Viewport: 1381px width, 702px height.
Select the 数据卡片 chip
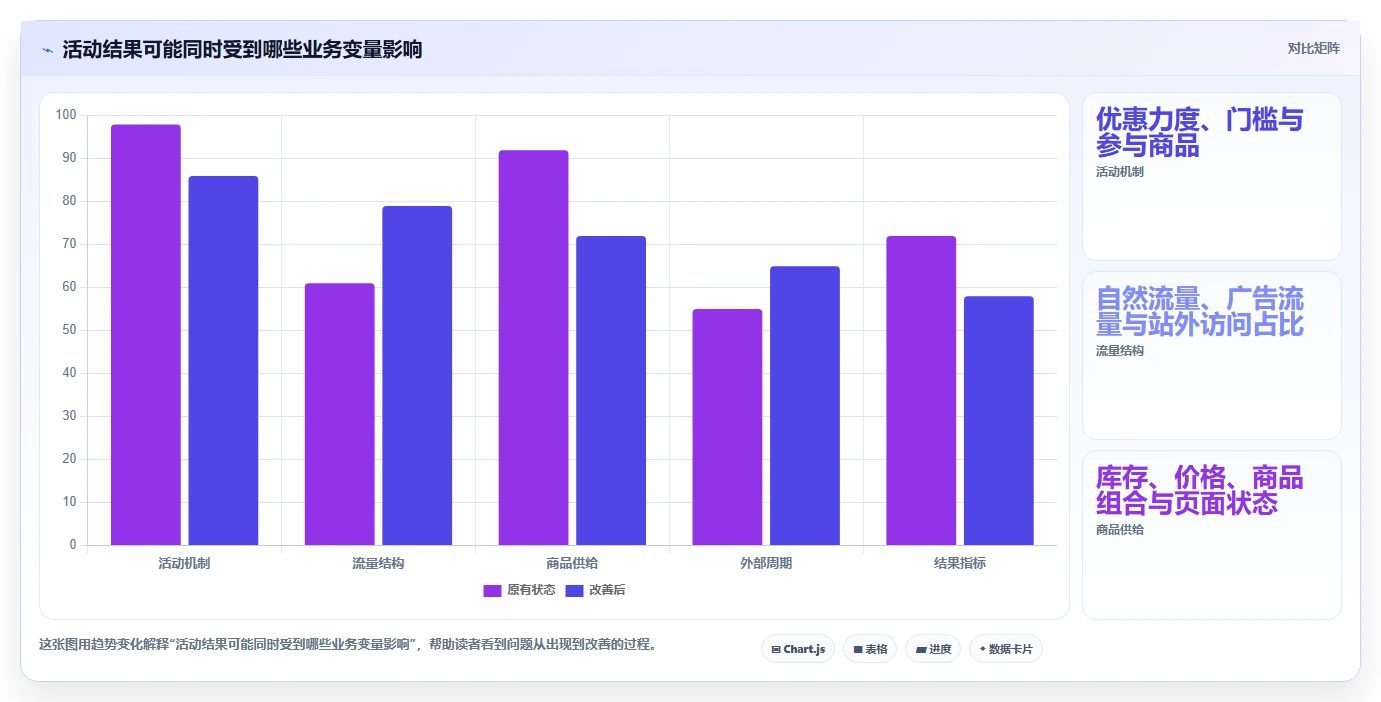[x=1006, y=649]
